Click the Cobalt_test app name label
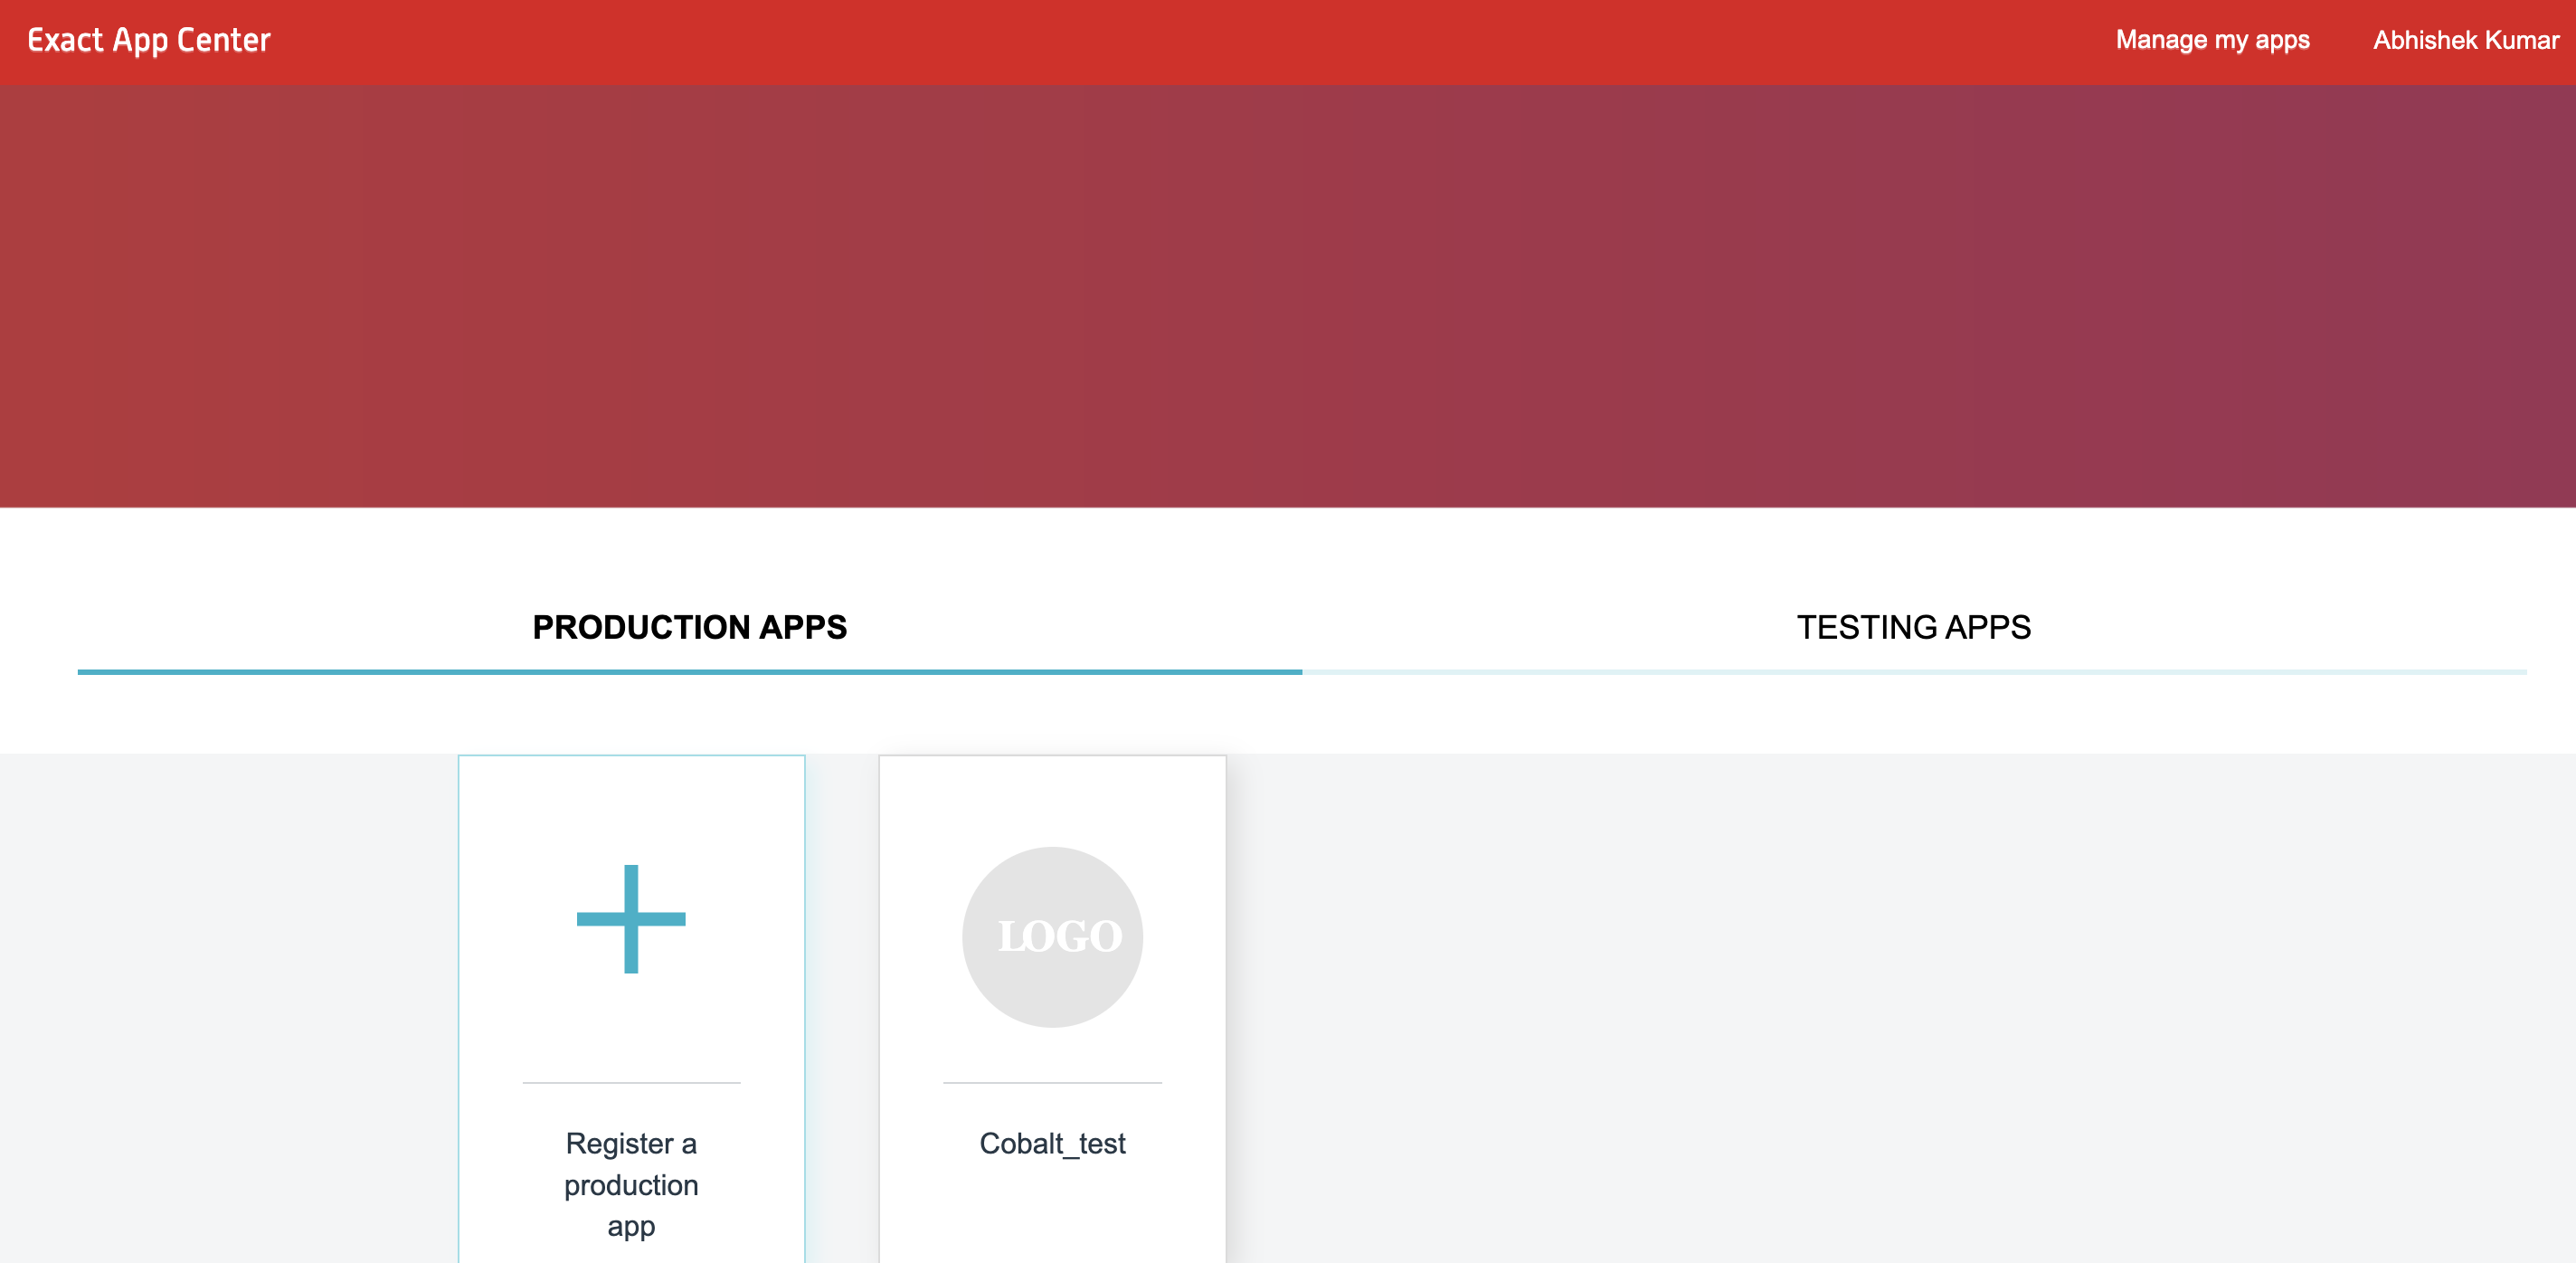The height and width of the screenshot is (1263, 2576). point(1052,1143)
